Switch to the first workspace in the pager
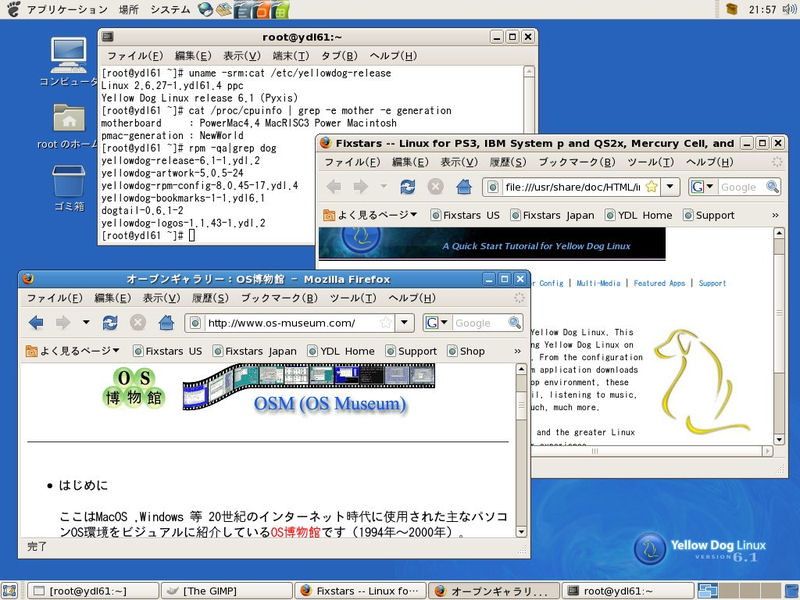 point(708,591)
